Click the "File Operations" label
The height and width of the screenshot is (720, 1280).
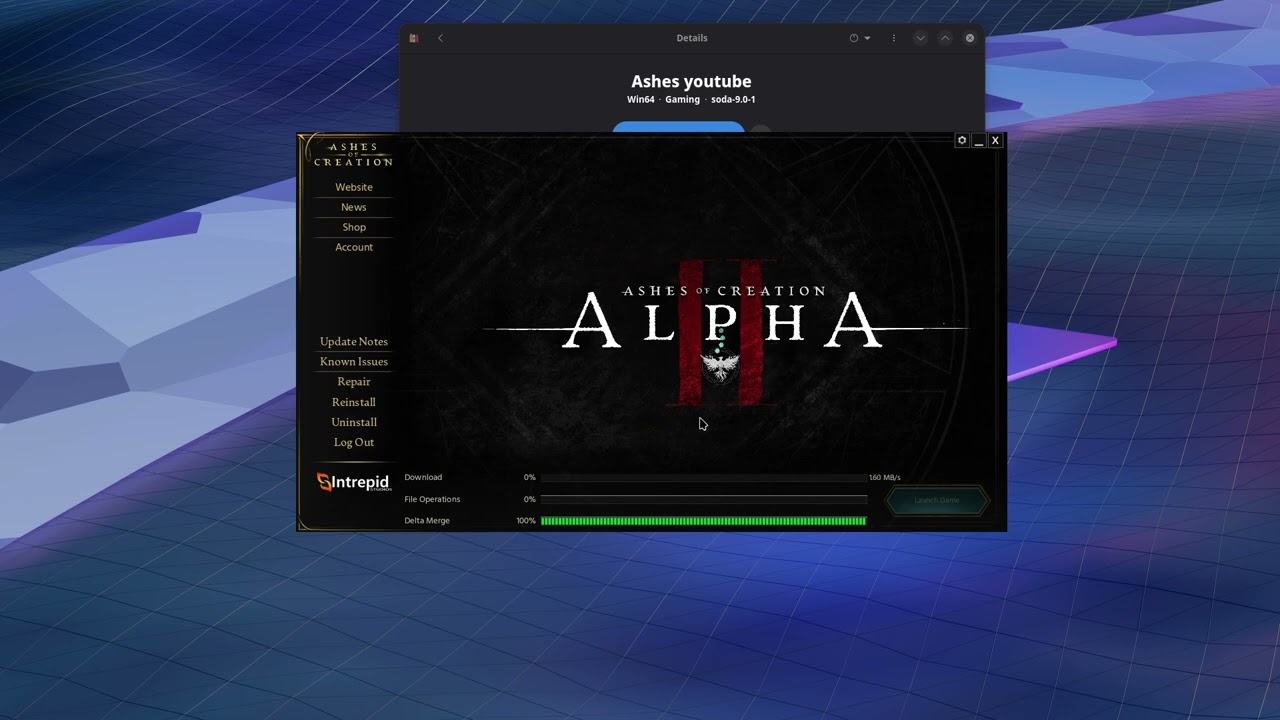[432, 499]
